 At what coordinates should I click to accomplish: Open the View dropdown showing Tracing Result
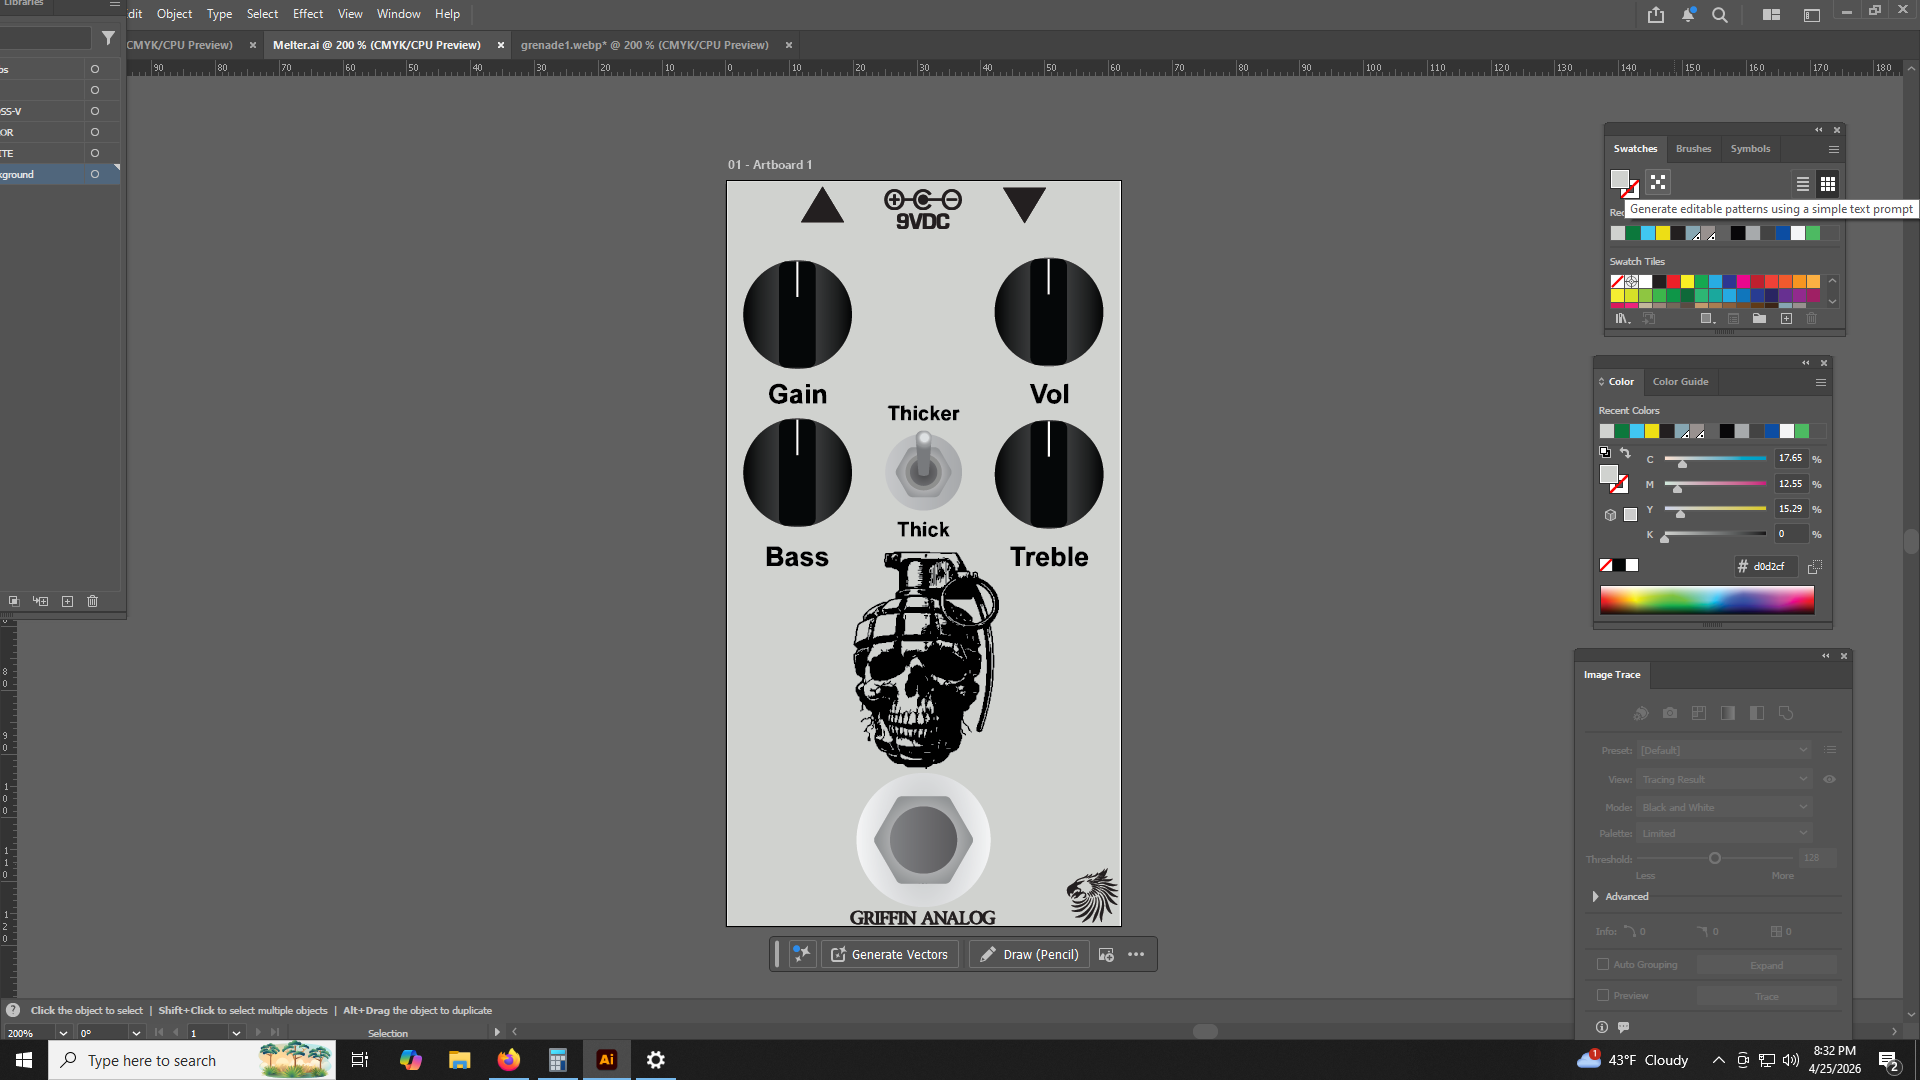(x=1725, y=780)
